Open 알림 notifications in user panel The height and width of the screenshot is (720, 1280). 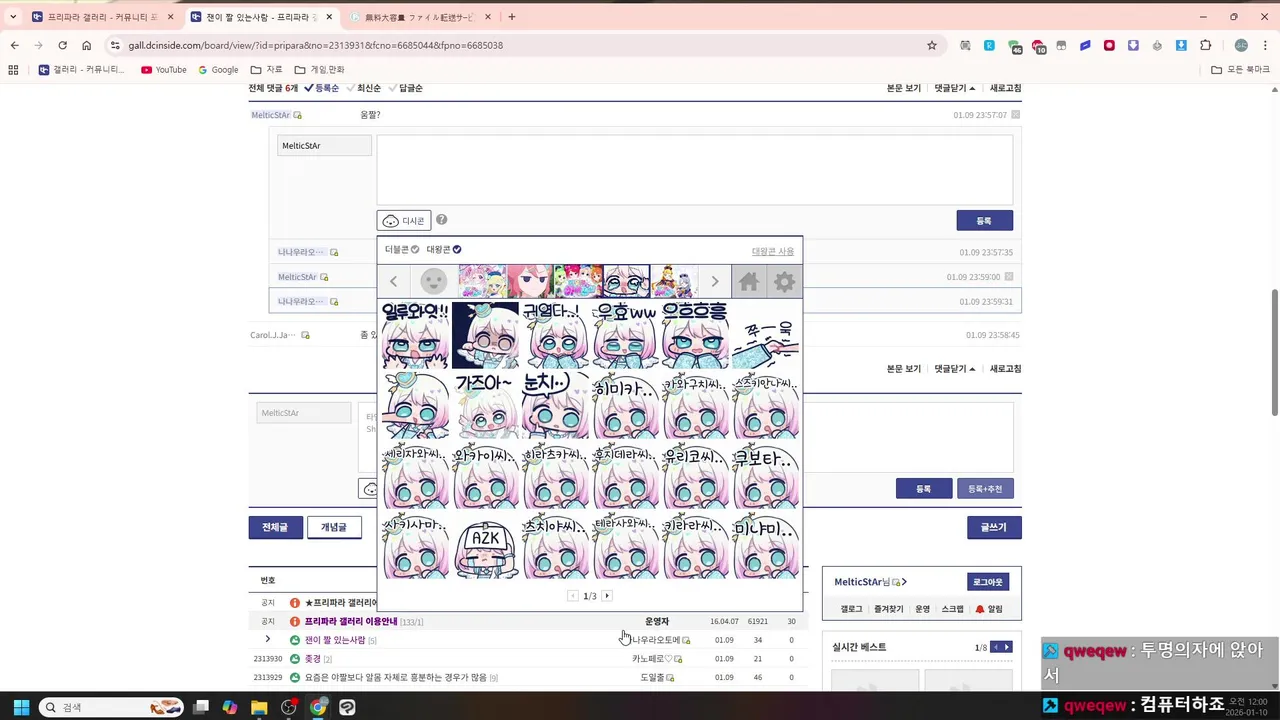(989, 609)
